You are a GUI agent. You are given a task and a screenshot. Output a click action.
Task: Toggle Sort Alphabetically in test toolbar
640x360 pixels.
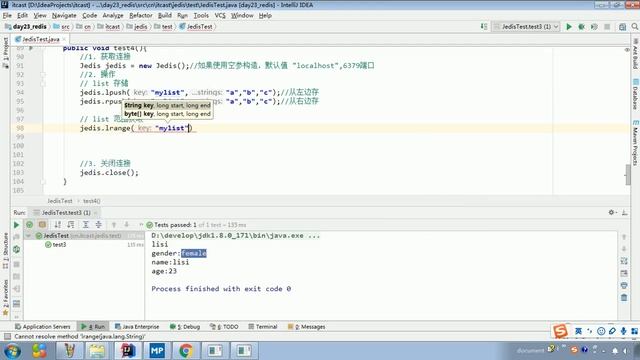coord(58,224)
